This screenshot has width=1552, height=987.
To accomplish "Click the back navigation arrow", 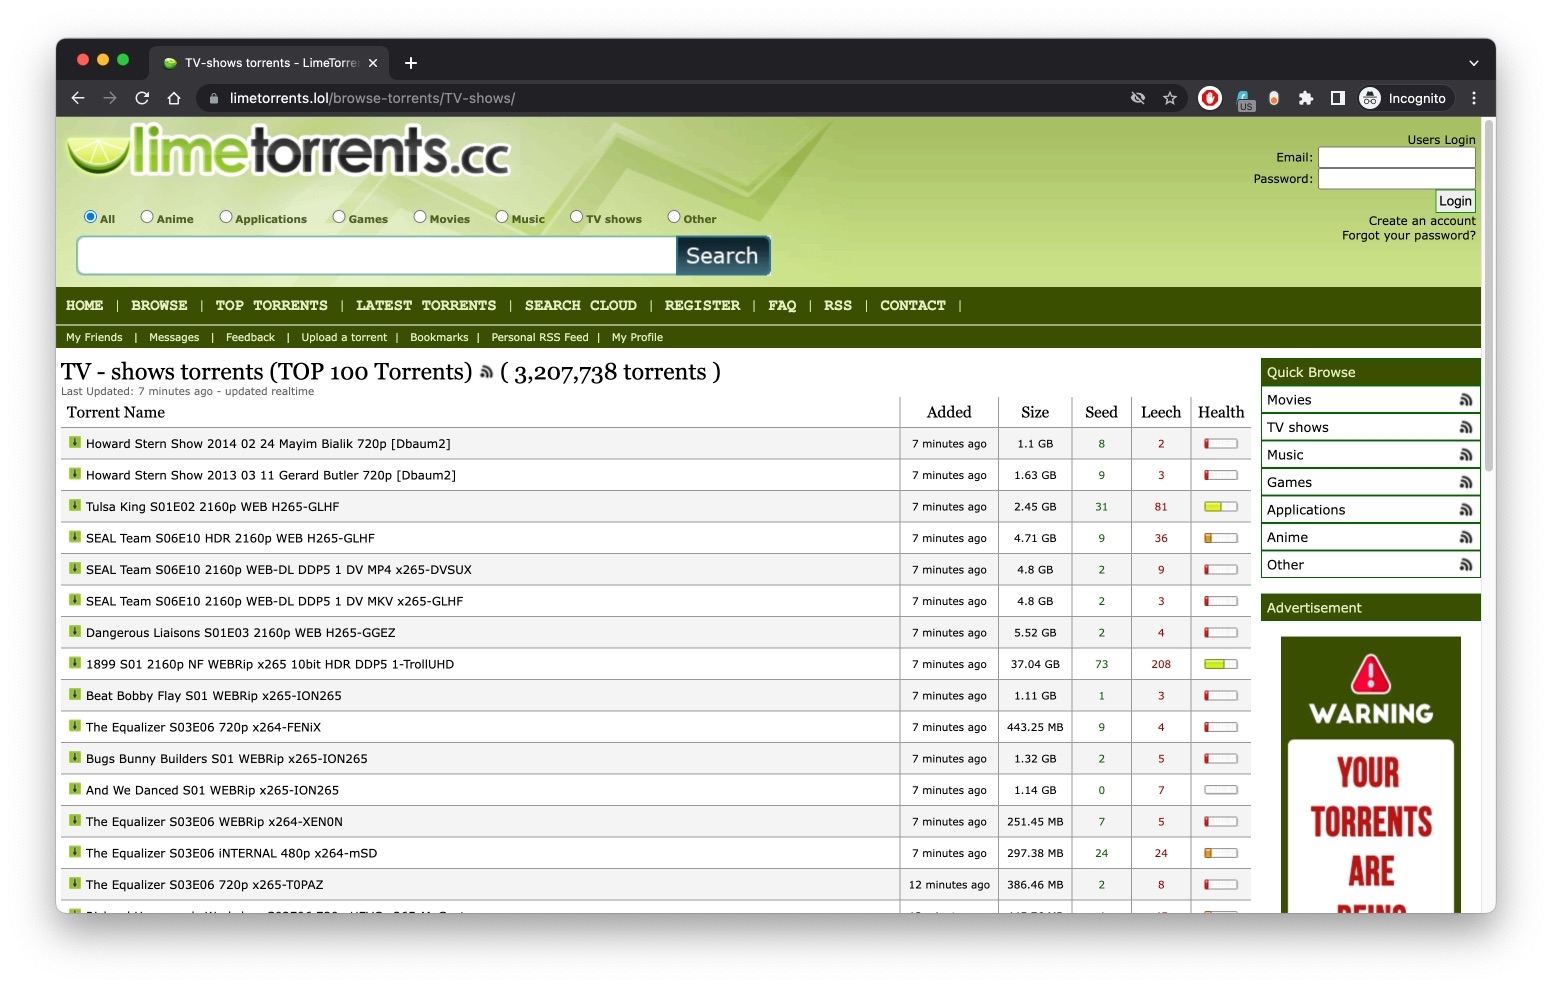I will 78,98.
